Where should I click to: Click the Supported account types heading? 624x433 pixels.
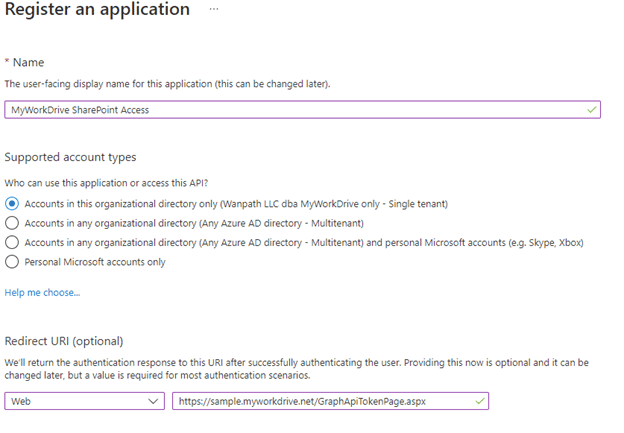pyautogui.click(x=70, y=158)
